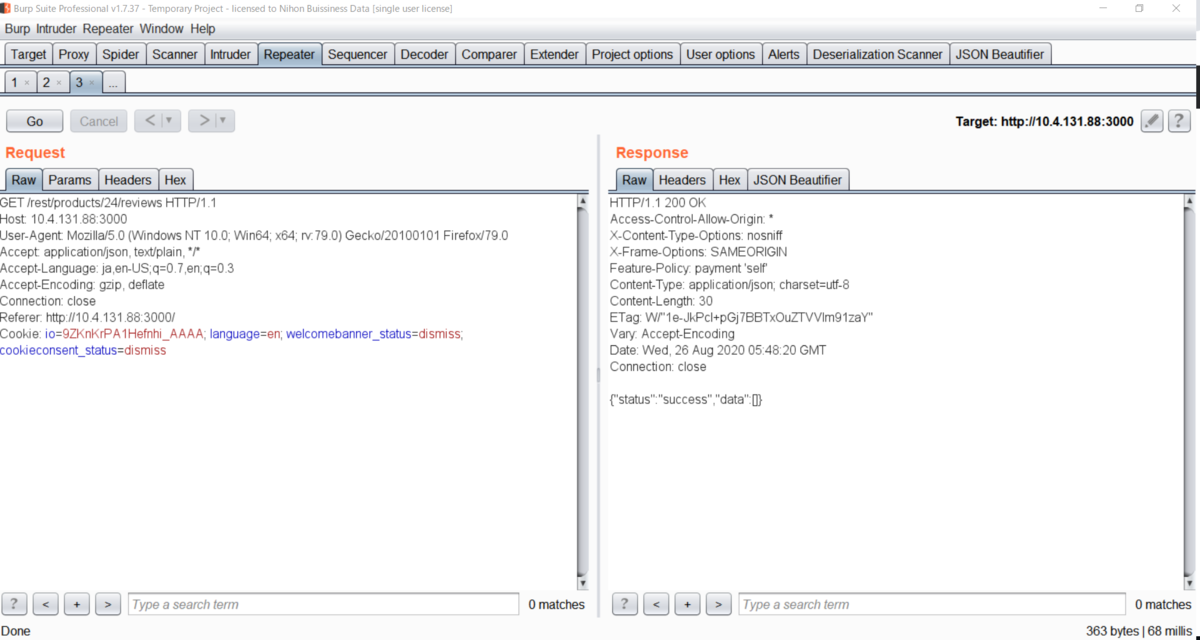Switch to the Target tab
Image resolution: width=1200 pixels, height=640 pixels.
[x=28, y=54]
